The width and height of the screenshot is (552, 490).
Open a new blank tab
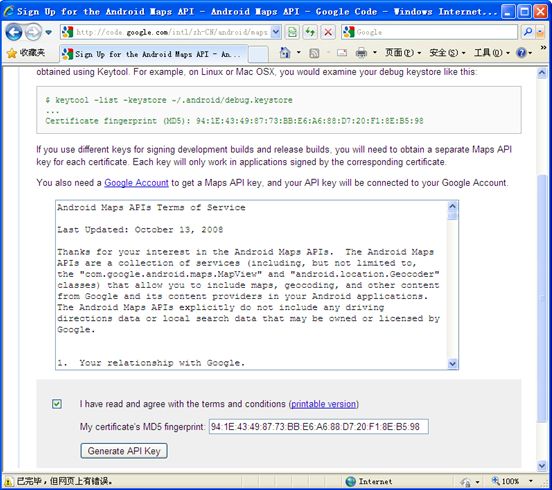click(x=258, y=55)
